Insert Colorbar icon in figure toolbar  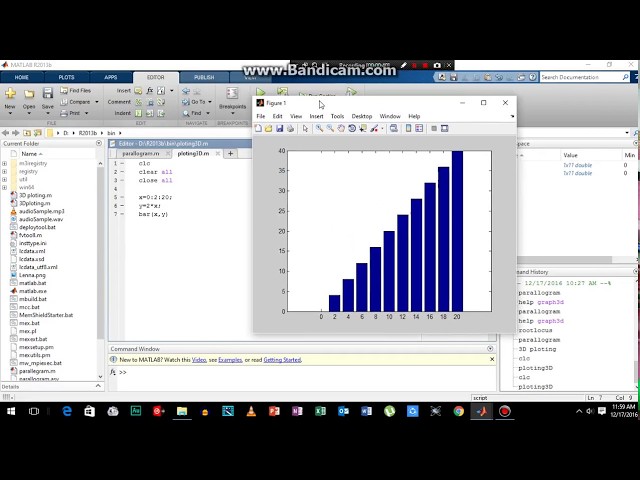[x=409, y=129]
